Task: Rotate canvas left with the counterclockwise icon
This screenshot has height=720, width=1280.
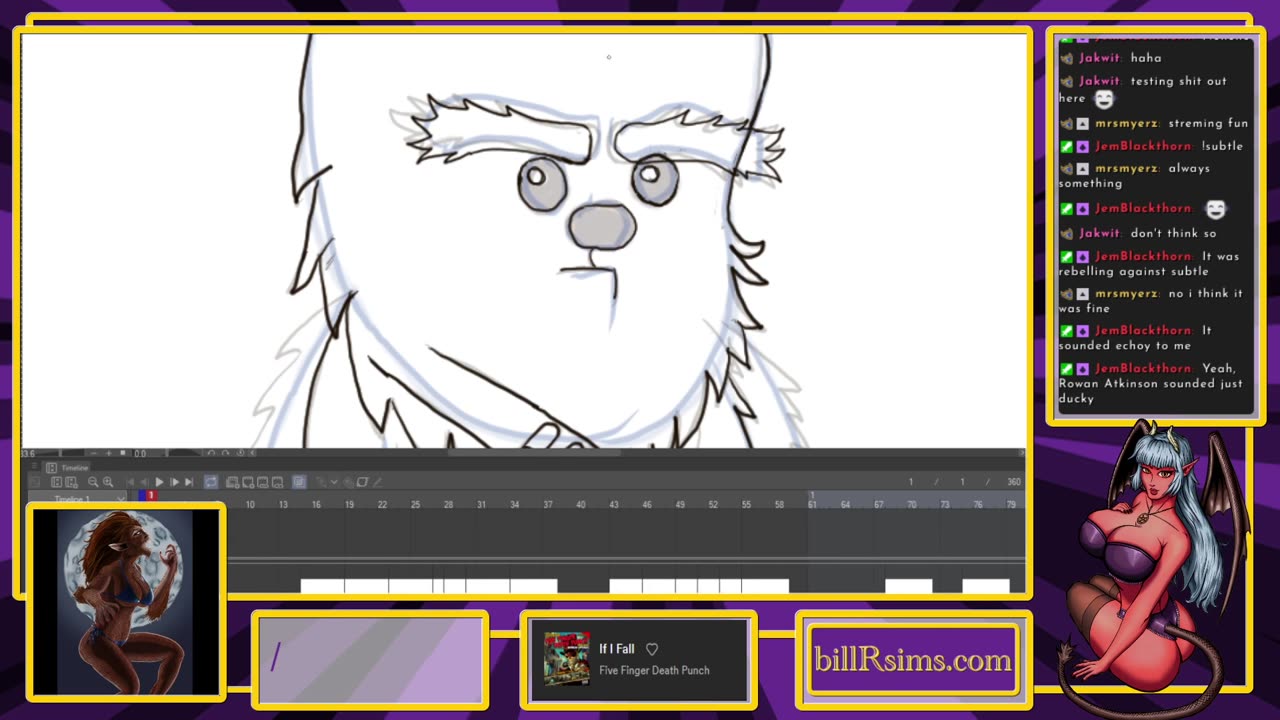Action: pos(211,453)
